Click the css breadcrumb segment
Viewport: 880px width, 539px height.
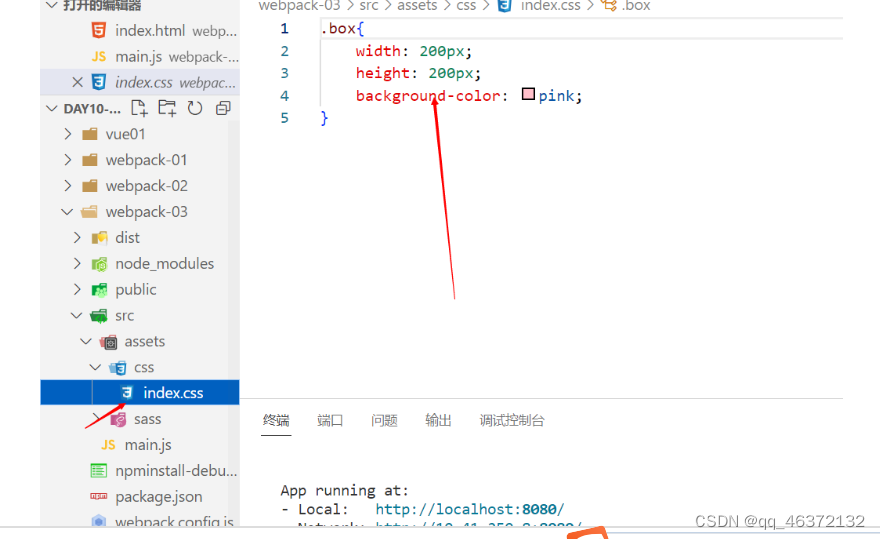466,6
